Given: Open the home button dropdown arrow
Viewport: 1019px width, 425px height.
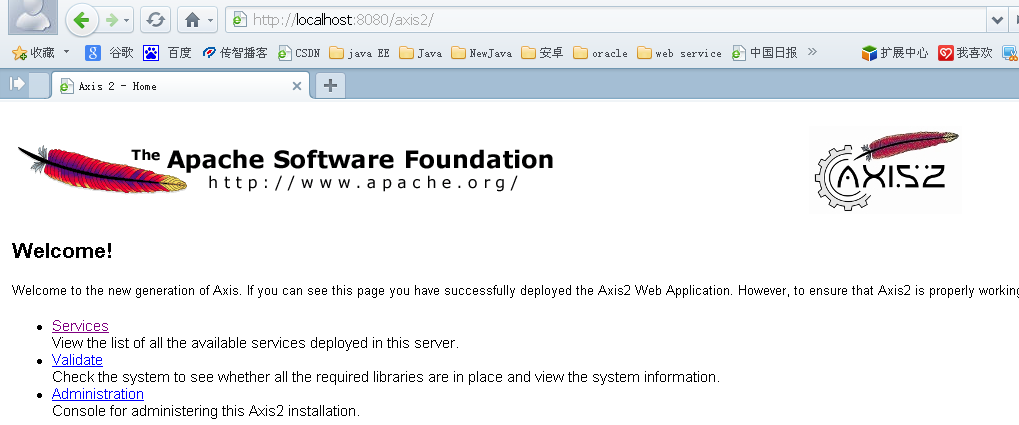Looking at the screenshot, I should (x=211, y=21).
